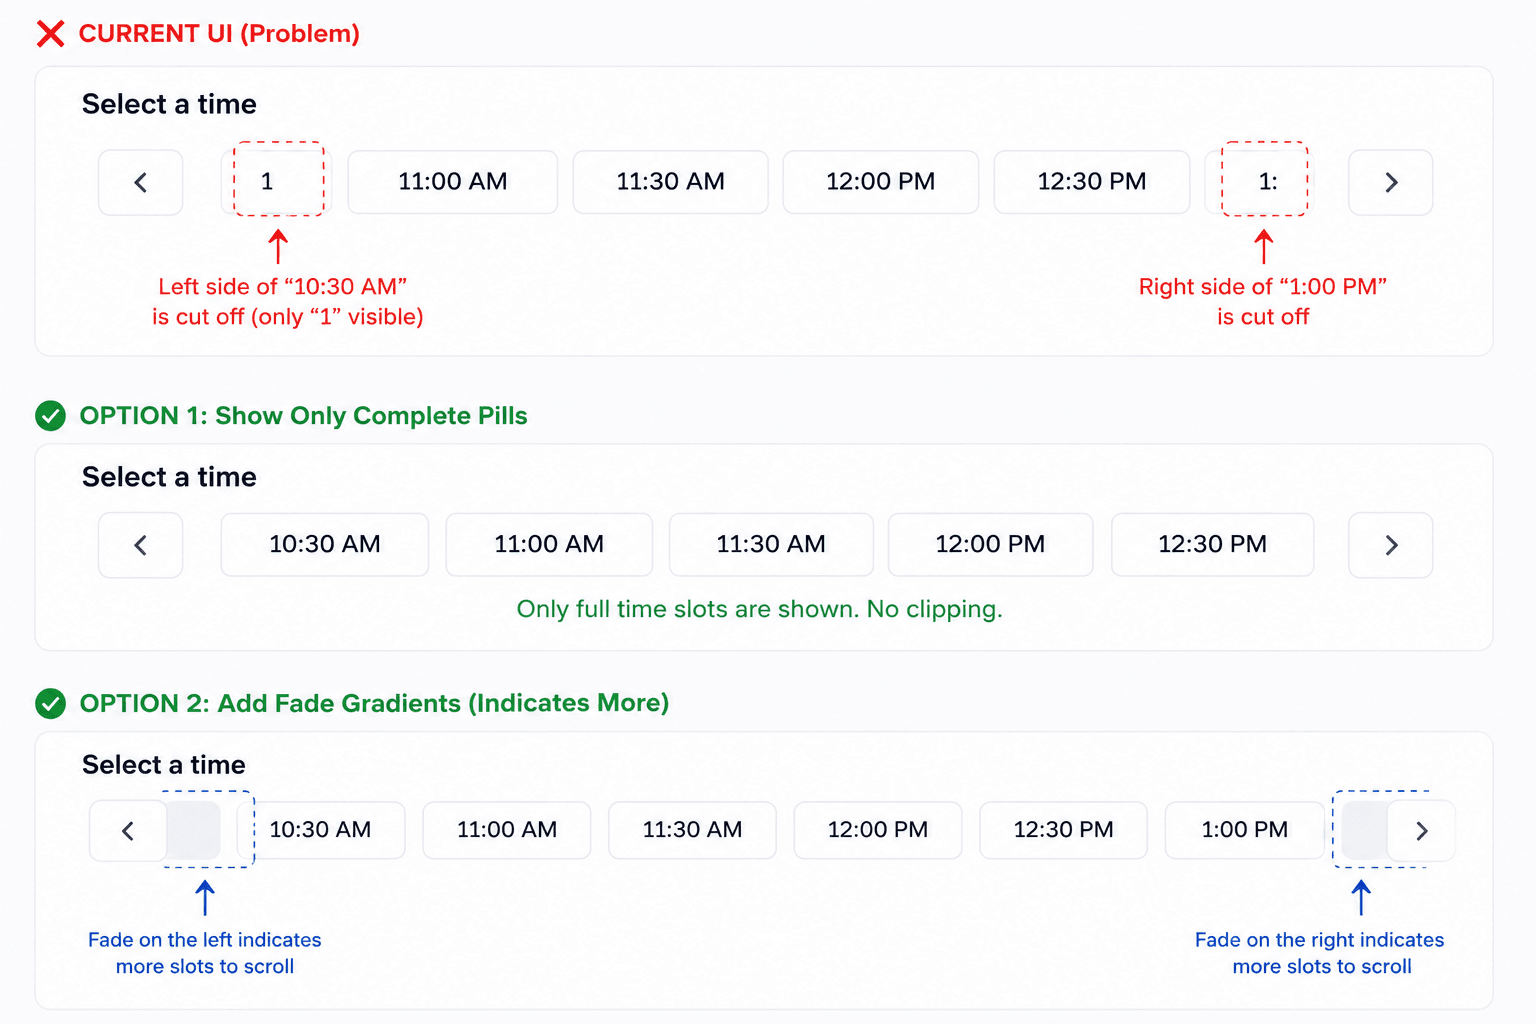Click left chevron in Option 2 fade picker
The image size is (1536, 1024).
click(x=128, y=831)
